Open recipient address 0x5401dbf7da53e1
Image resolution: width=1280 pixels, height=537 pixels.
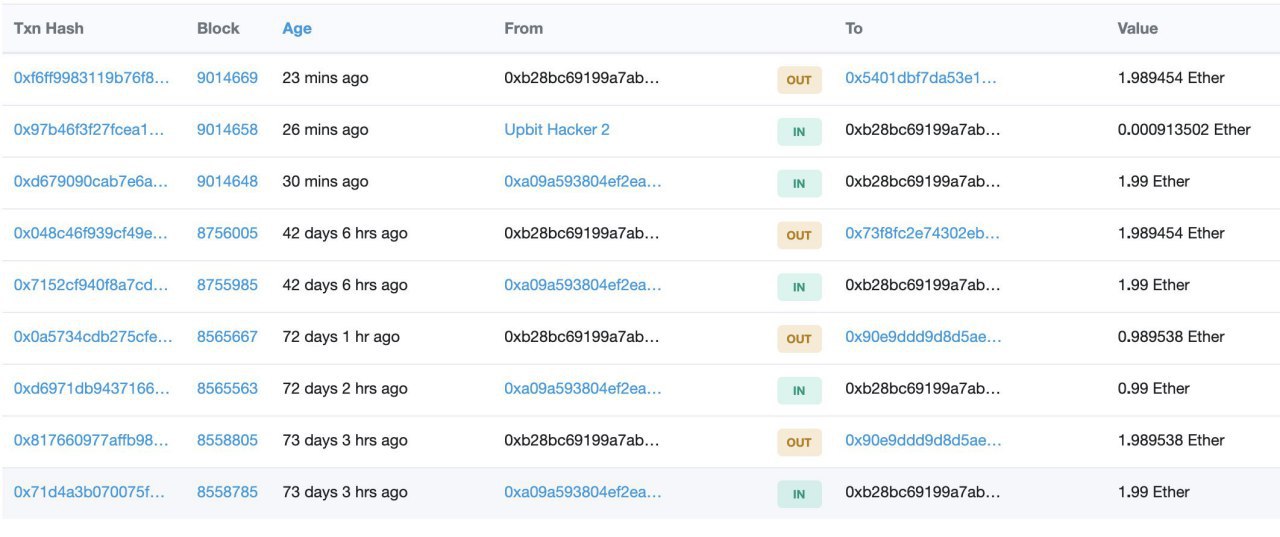point(921,78)
